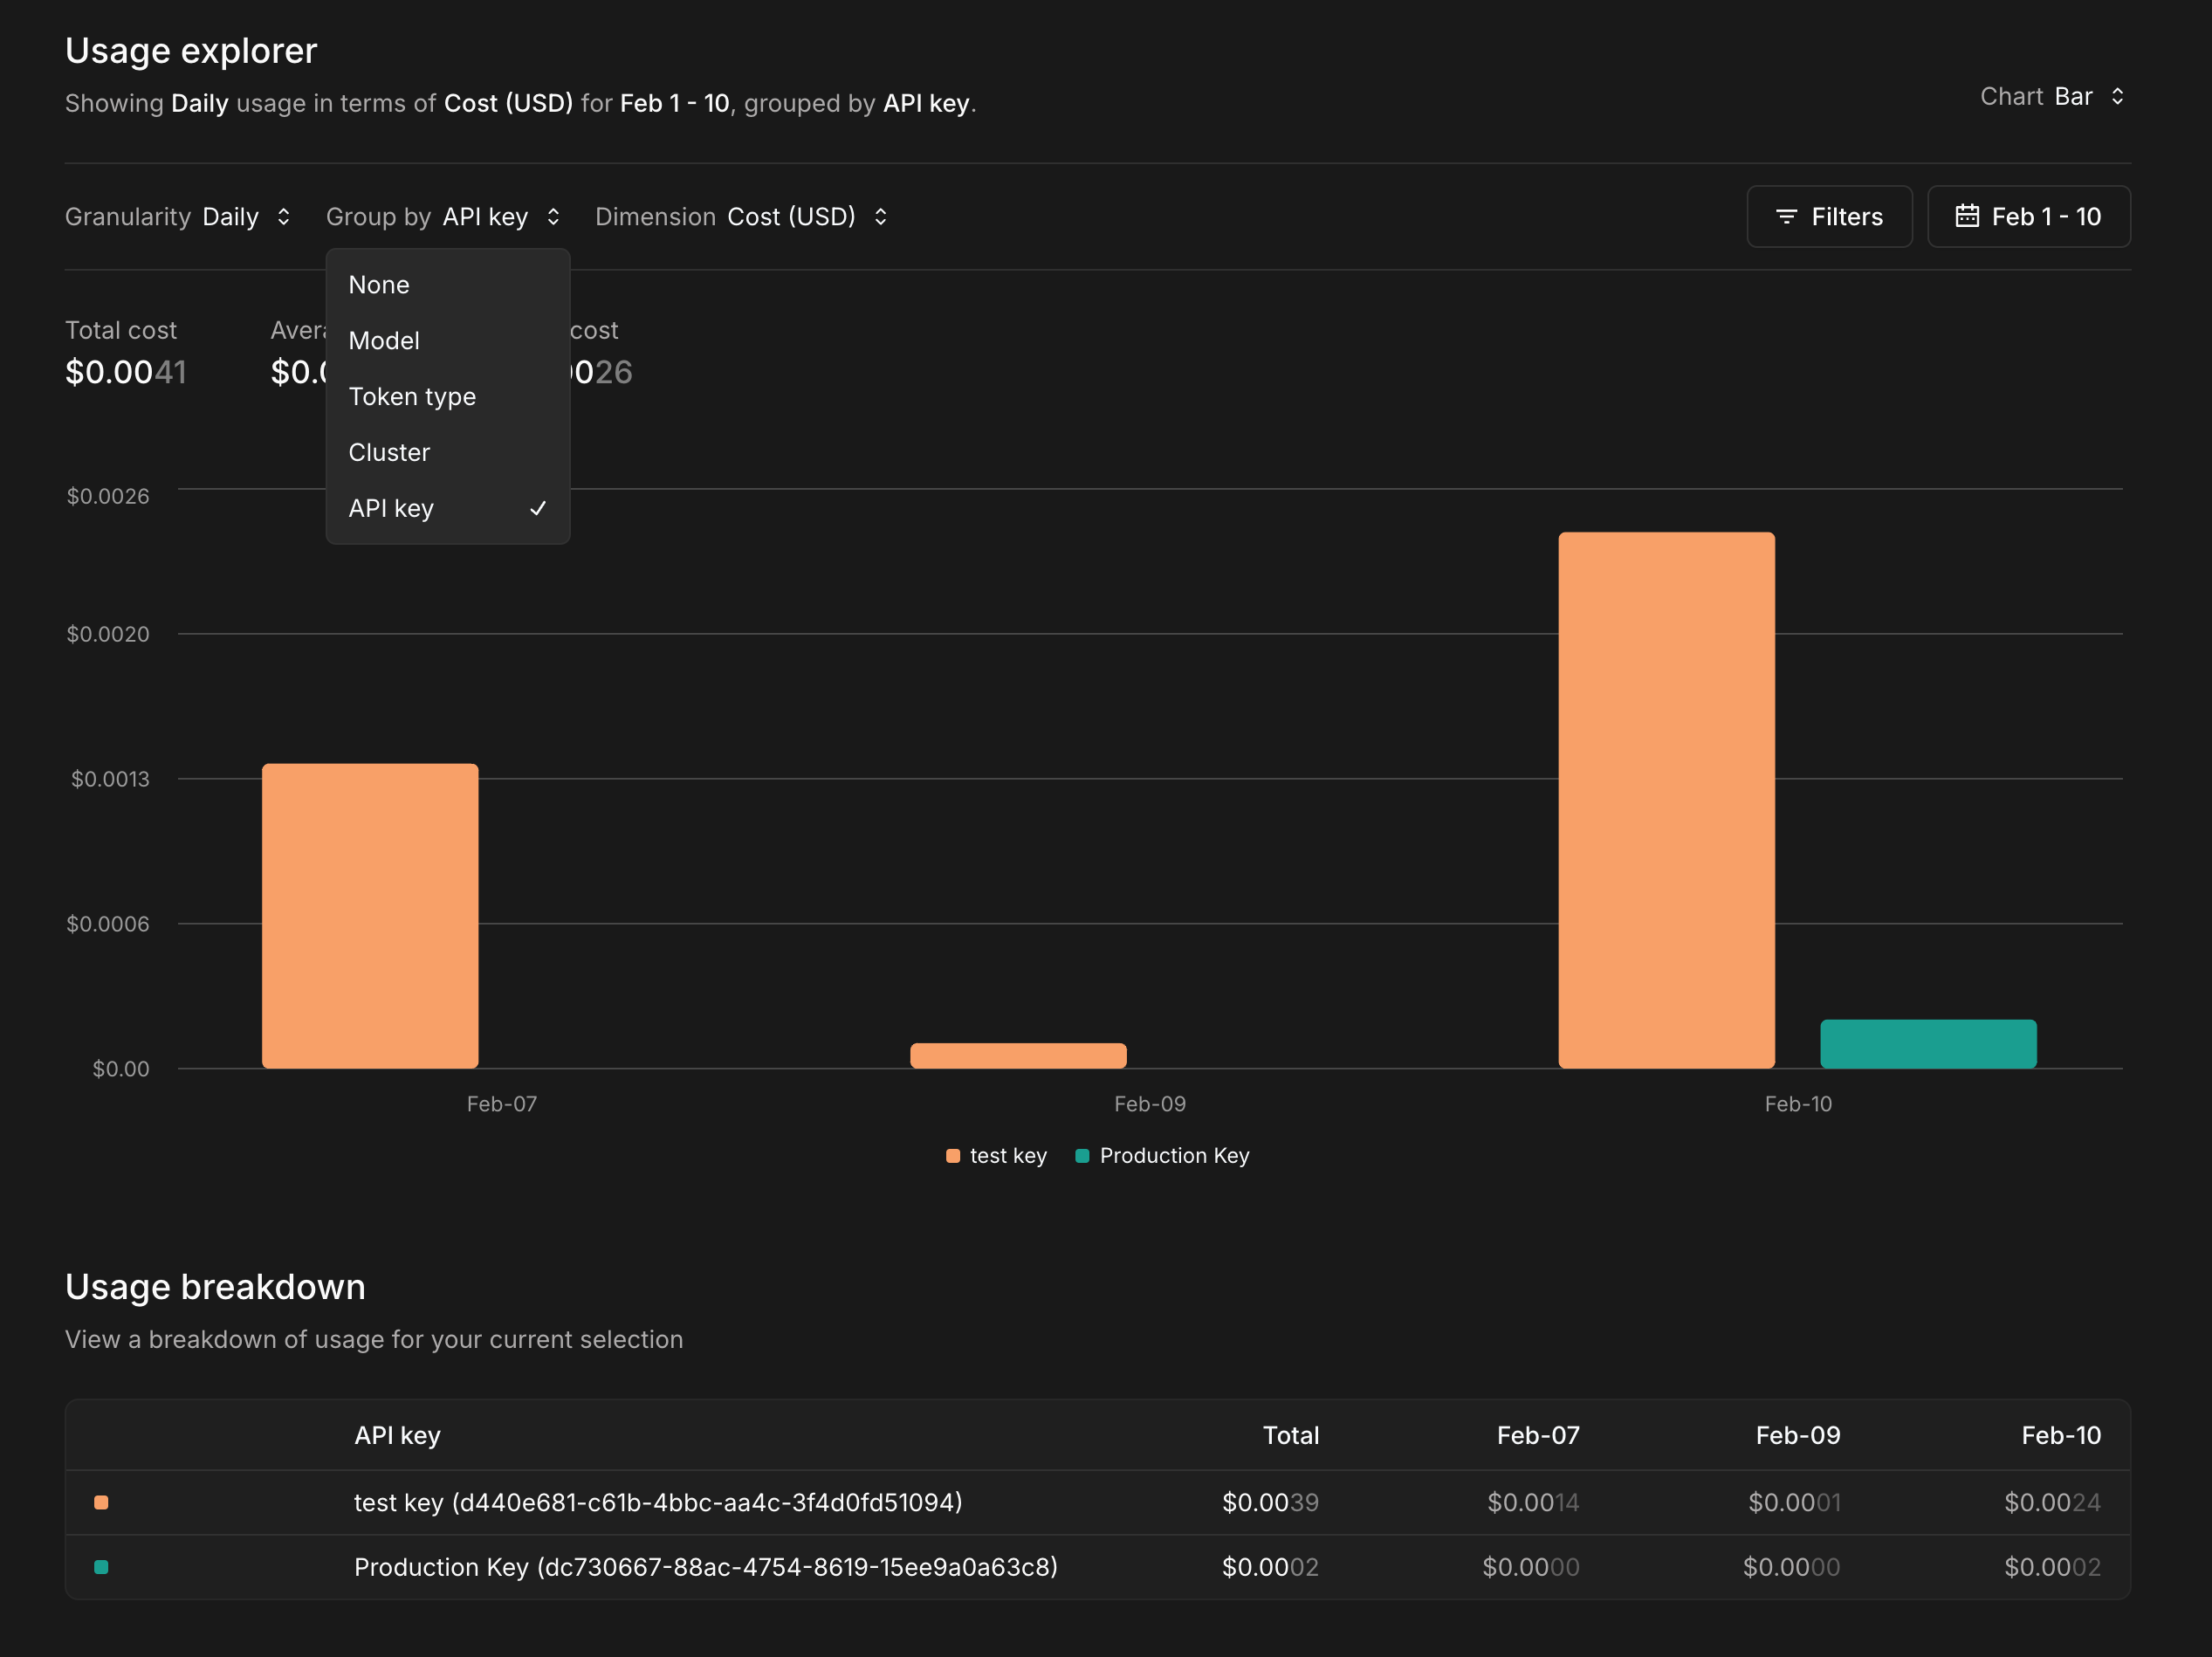Click the Dimension Cost (USD) chevron icon
The width and height of the screenshot is (2212, 1657).
[880, 217]
